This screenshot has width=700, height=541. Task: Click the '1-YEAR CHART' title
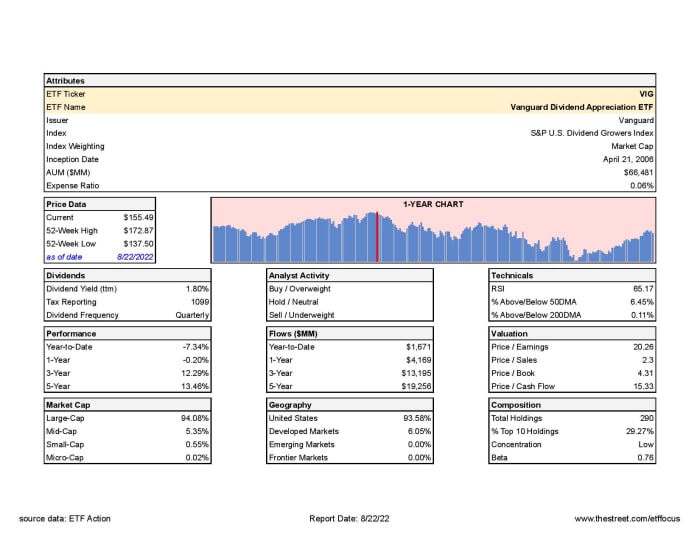433,204
